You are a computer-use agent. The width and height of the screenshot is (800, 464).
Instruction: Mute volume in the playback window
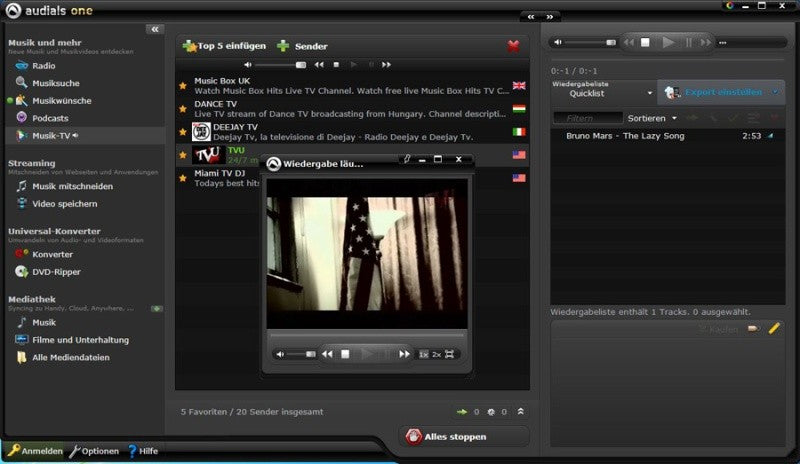click(280, 354)
